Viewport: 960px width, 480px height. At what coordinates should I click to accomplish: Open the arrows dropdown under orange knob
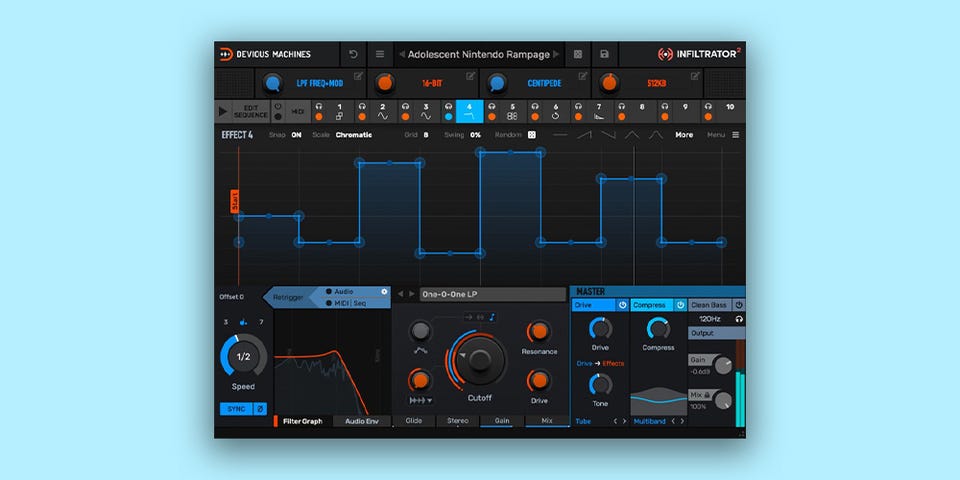(421, 400)
